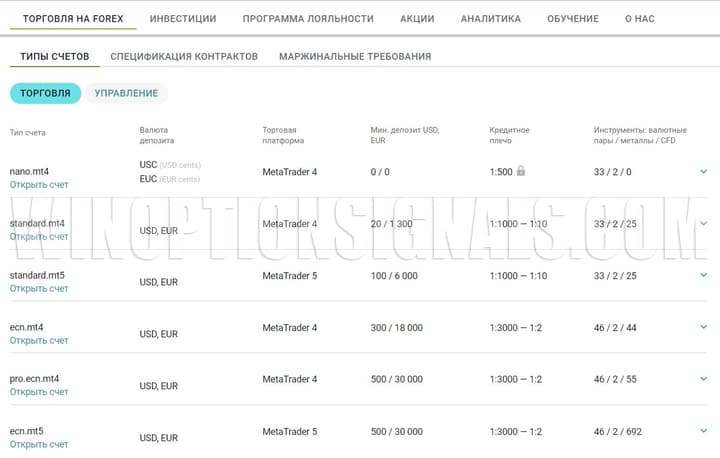Image resolution: width=720 pixels, height=458 pixels.
Task: Go to Программа лояльности section
Action: tap(308, 18)
